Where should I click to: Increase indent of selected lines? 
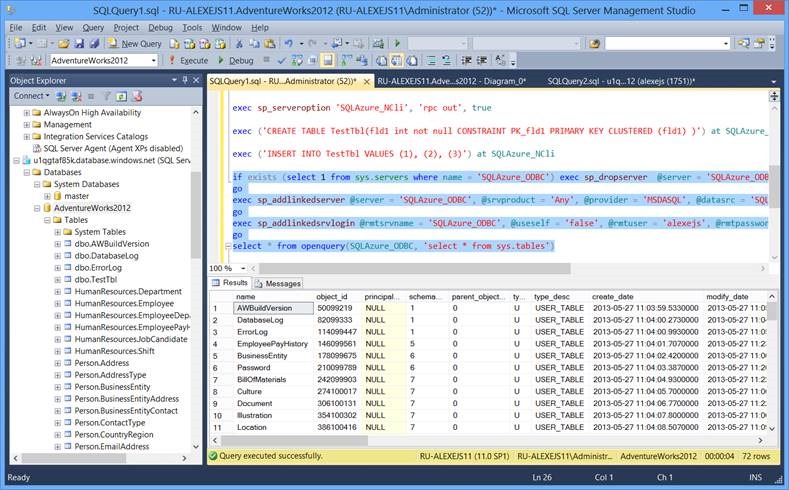482,60
